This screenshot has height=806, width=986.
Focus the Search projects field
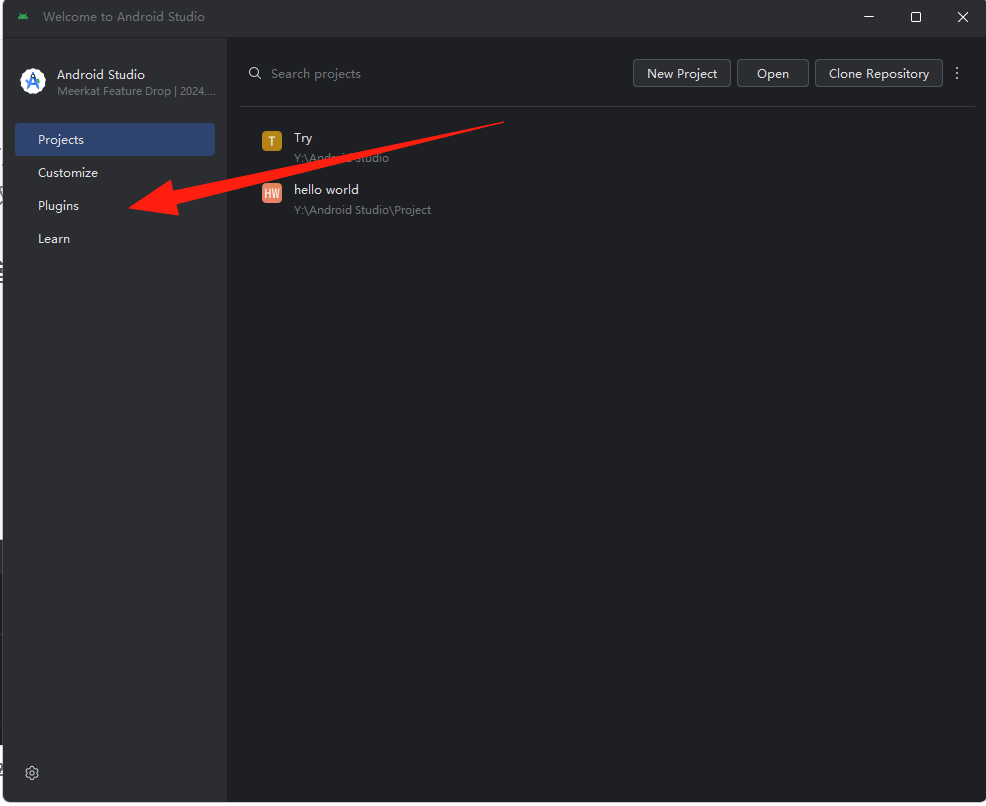click(434, 74)
